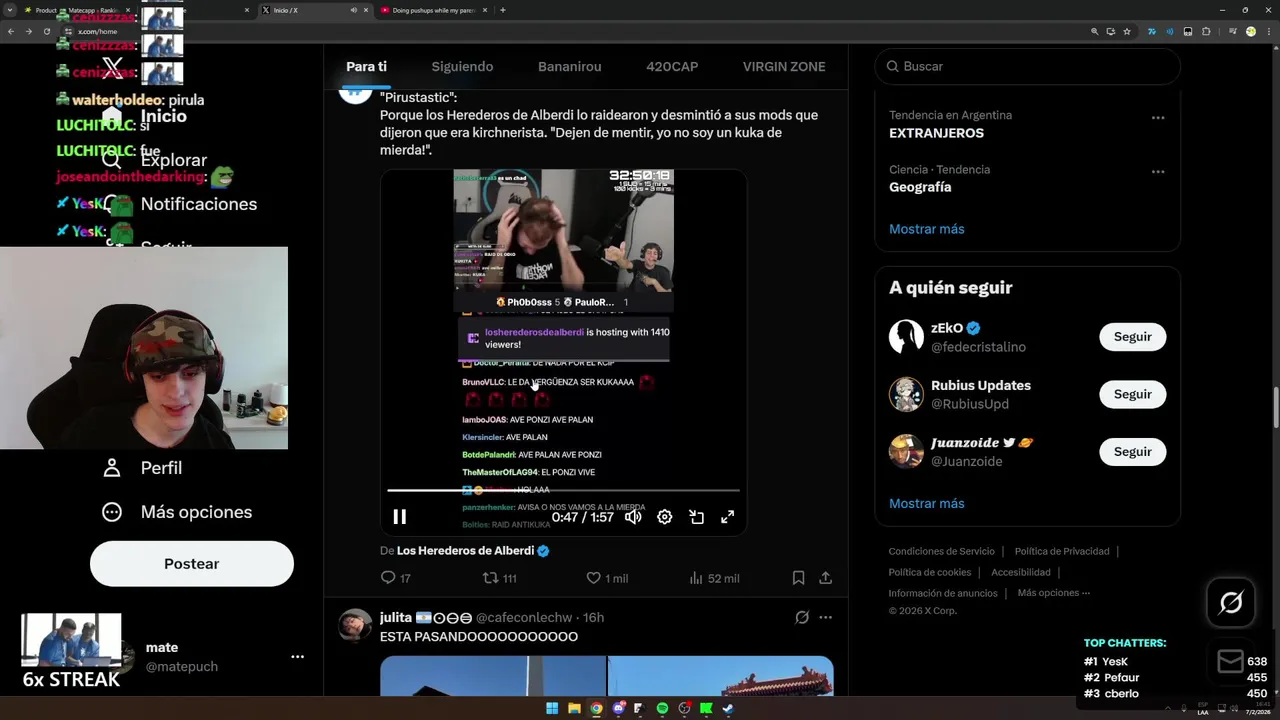Open the Geografía trending topic
Viewport: 1280px width, 720px height.
(920, 187)
